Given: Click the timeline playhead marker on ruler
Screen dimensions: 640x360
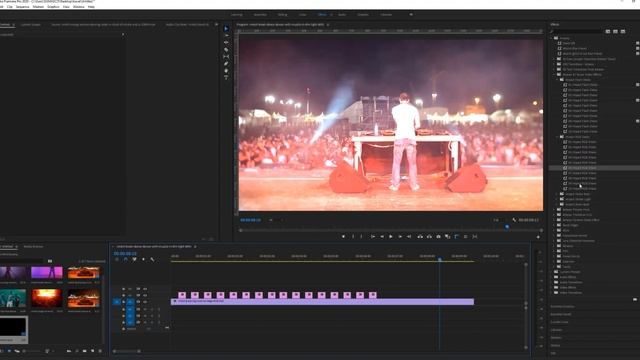Looking at the screenshot, I should click(440, 259).
